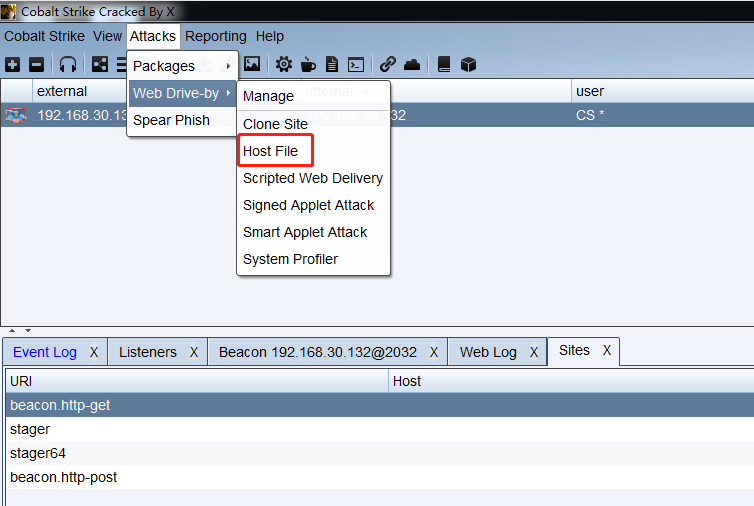Viewport: 754px width, 506px height.
Task: Close the Listeners tab
Action: (194, 352)
